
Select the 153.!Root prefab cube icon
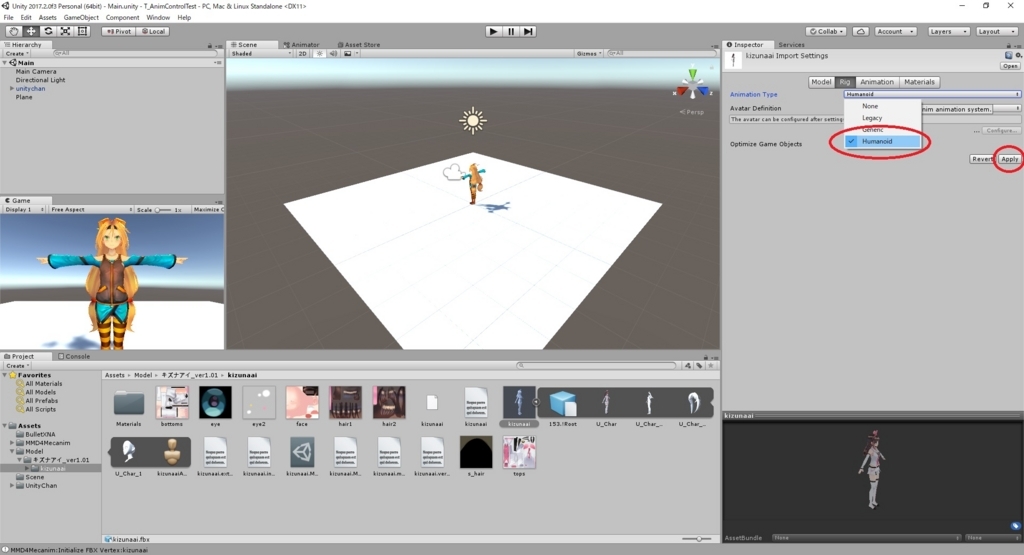tap(562, 403)
